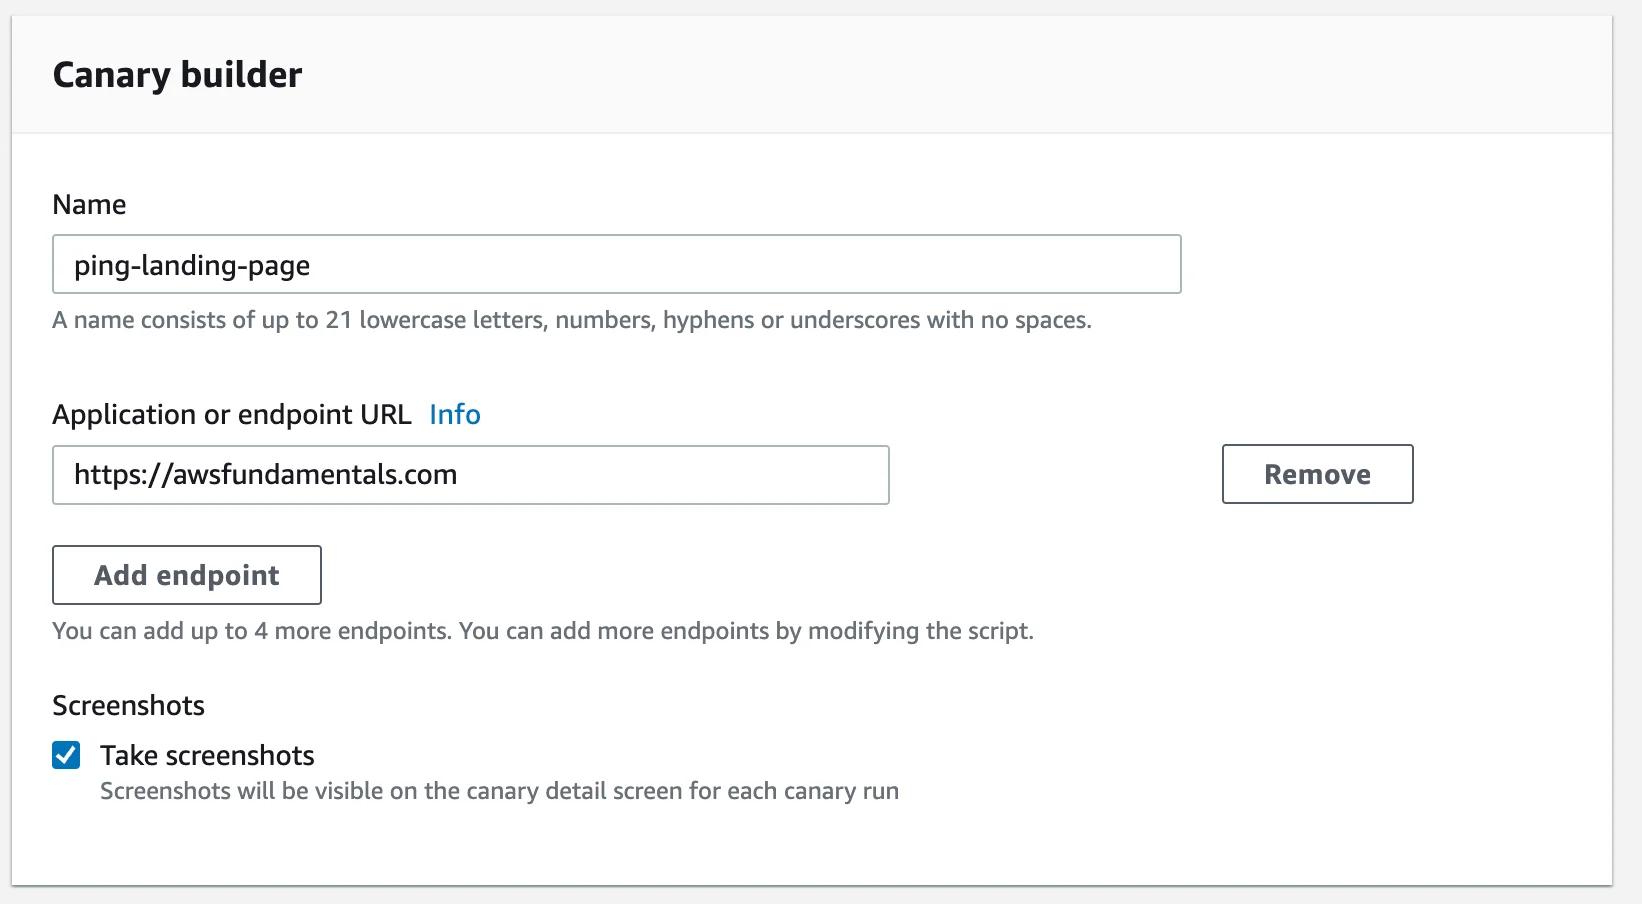This screenshot has height=904, width=1642.
Task: Click the Canary builder header
Action: point(177,73)
